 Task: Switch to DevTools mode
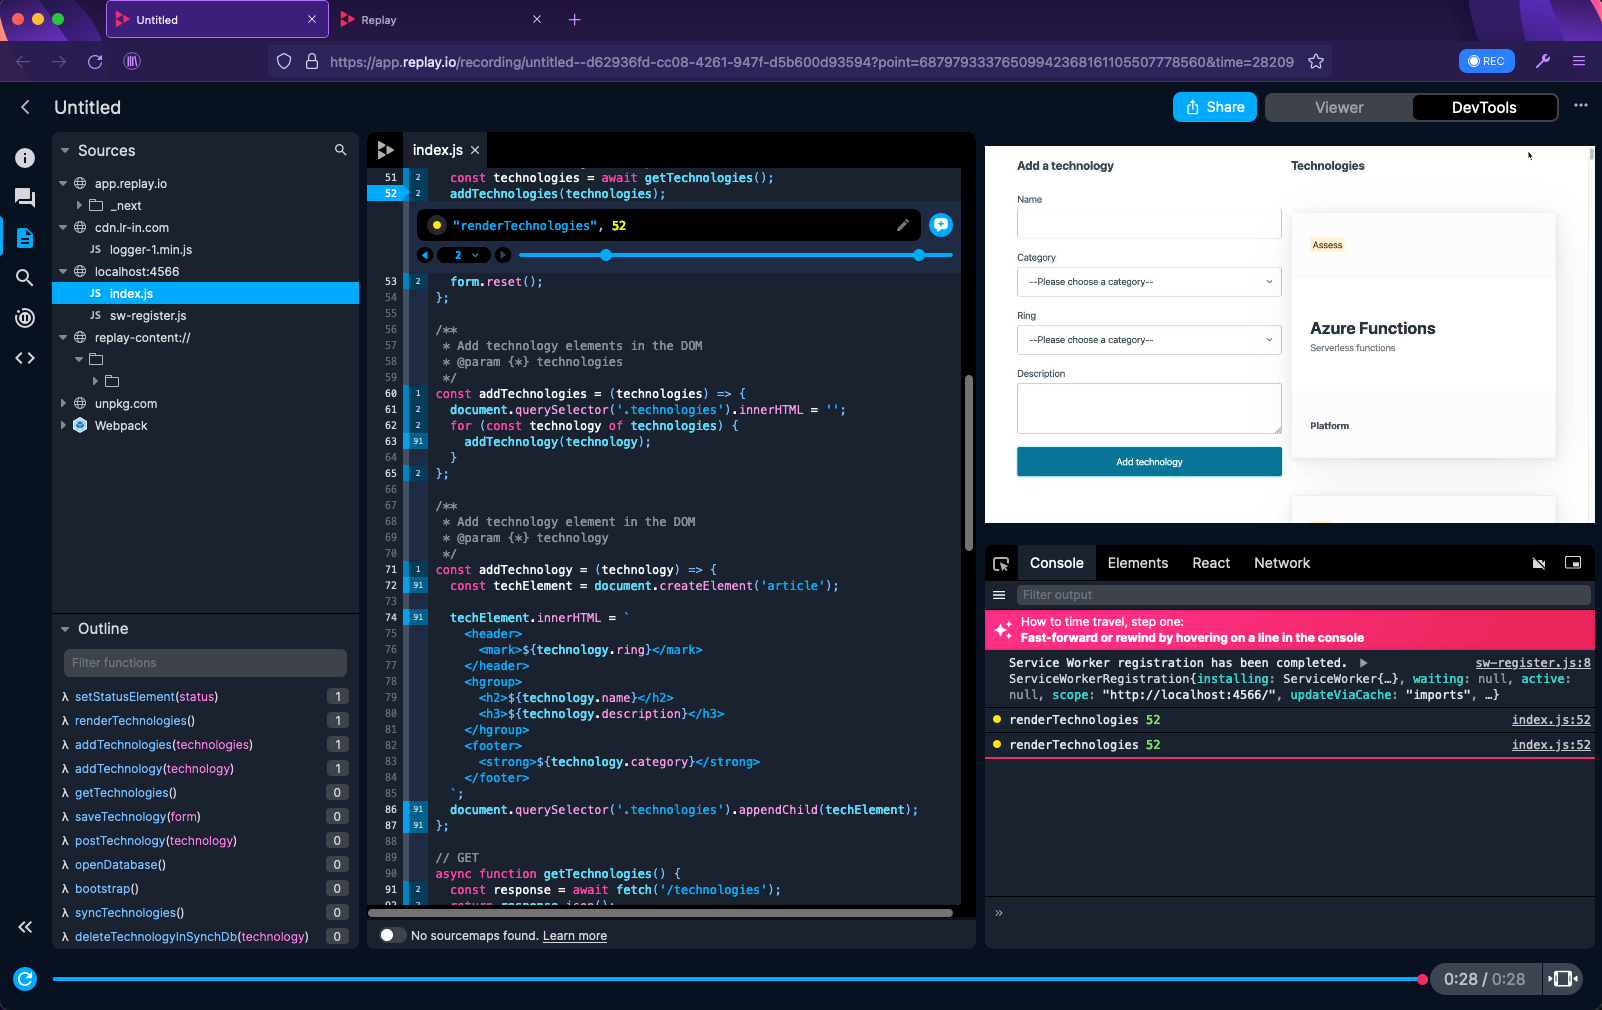1484,107
